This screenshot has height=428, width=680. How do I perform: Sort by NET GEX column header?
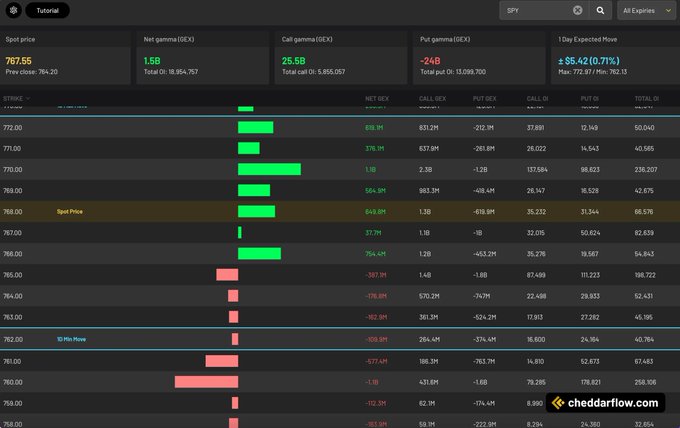click(x=377, y=98)
